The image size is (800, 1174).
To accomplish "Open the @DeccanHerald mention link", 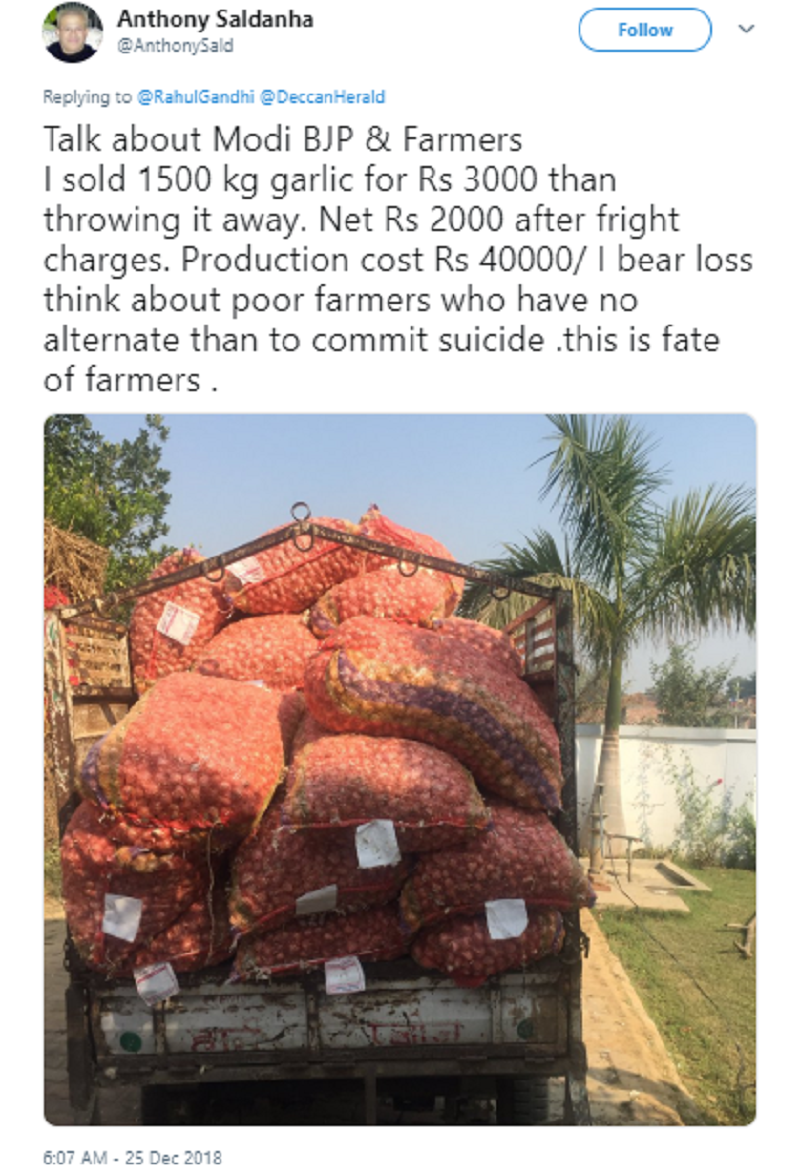I will pyautogui.click(x=322, y=97).
